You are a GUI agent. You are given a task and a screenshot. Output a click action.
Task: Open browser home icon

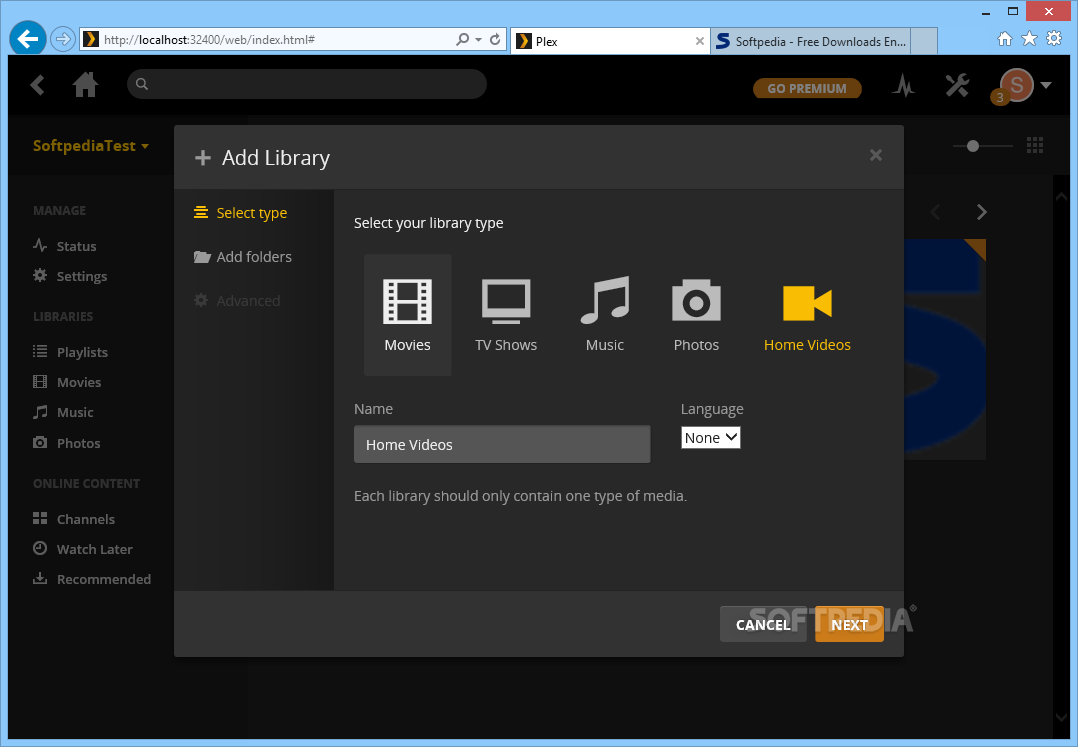coord(1004,39)
